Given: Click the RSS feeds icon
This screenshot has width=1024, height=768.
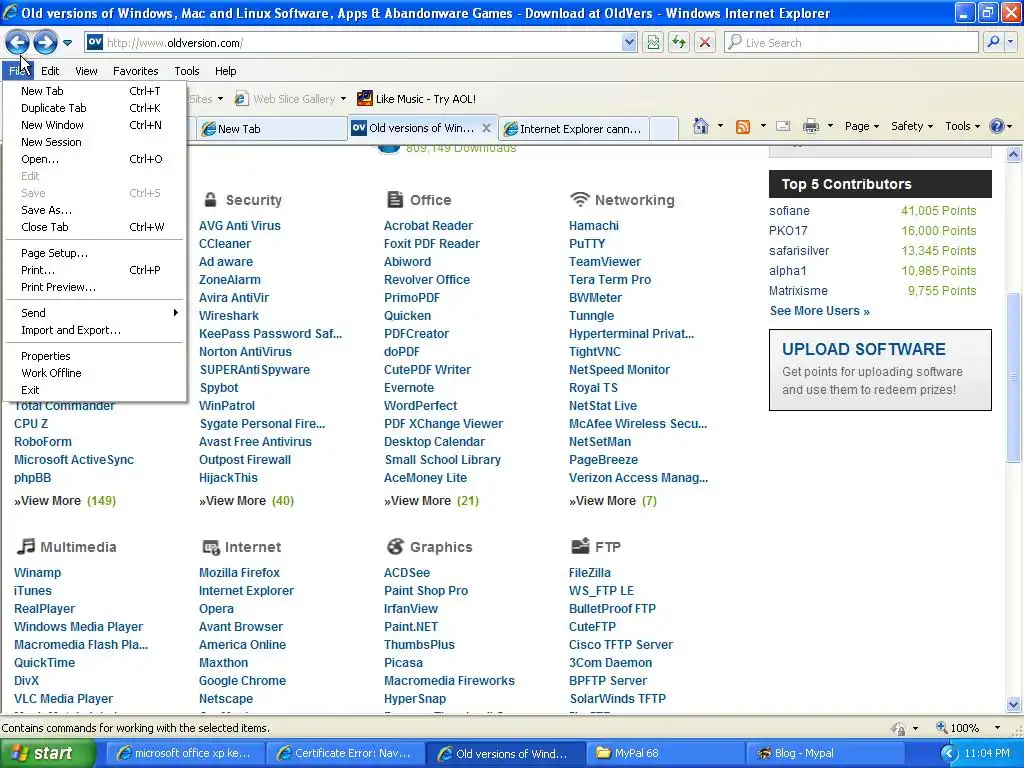Looking at the screenshot, I should [x=743, y=127].
